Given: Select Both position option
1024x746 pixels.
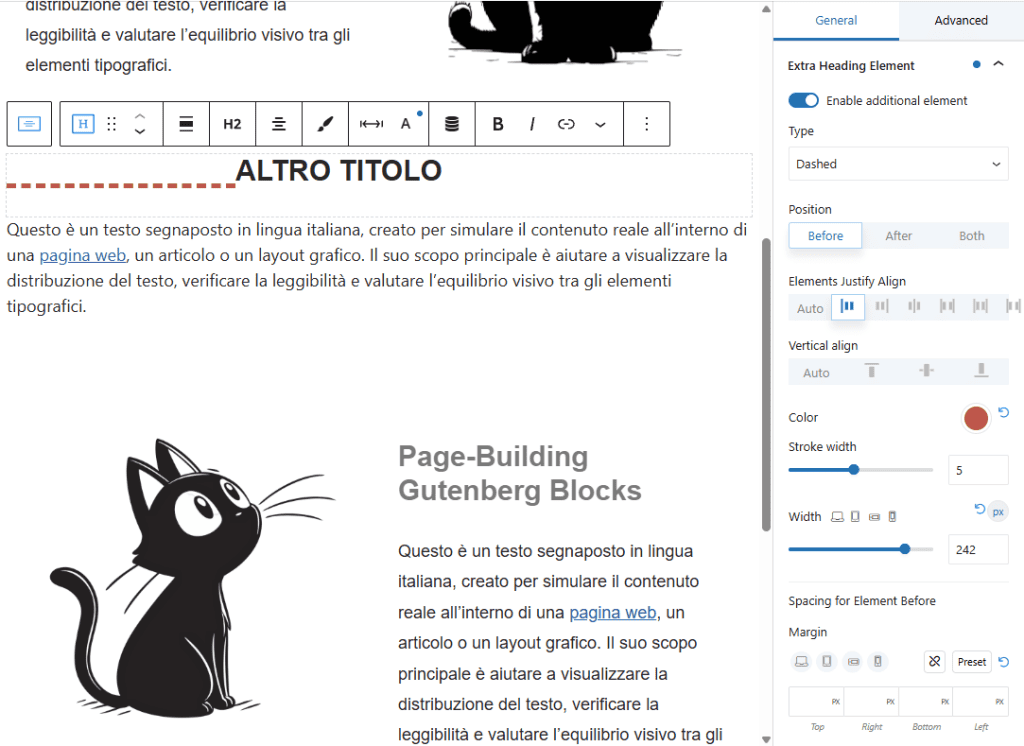Looking at the screenshot, I should click(x=972, y=236).
